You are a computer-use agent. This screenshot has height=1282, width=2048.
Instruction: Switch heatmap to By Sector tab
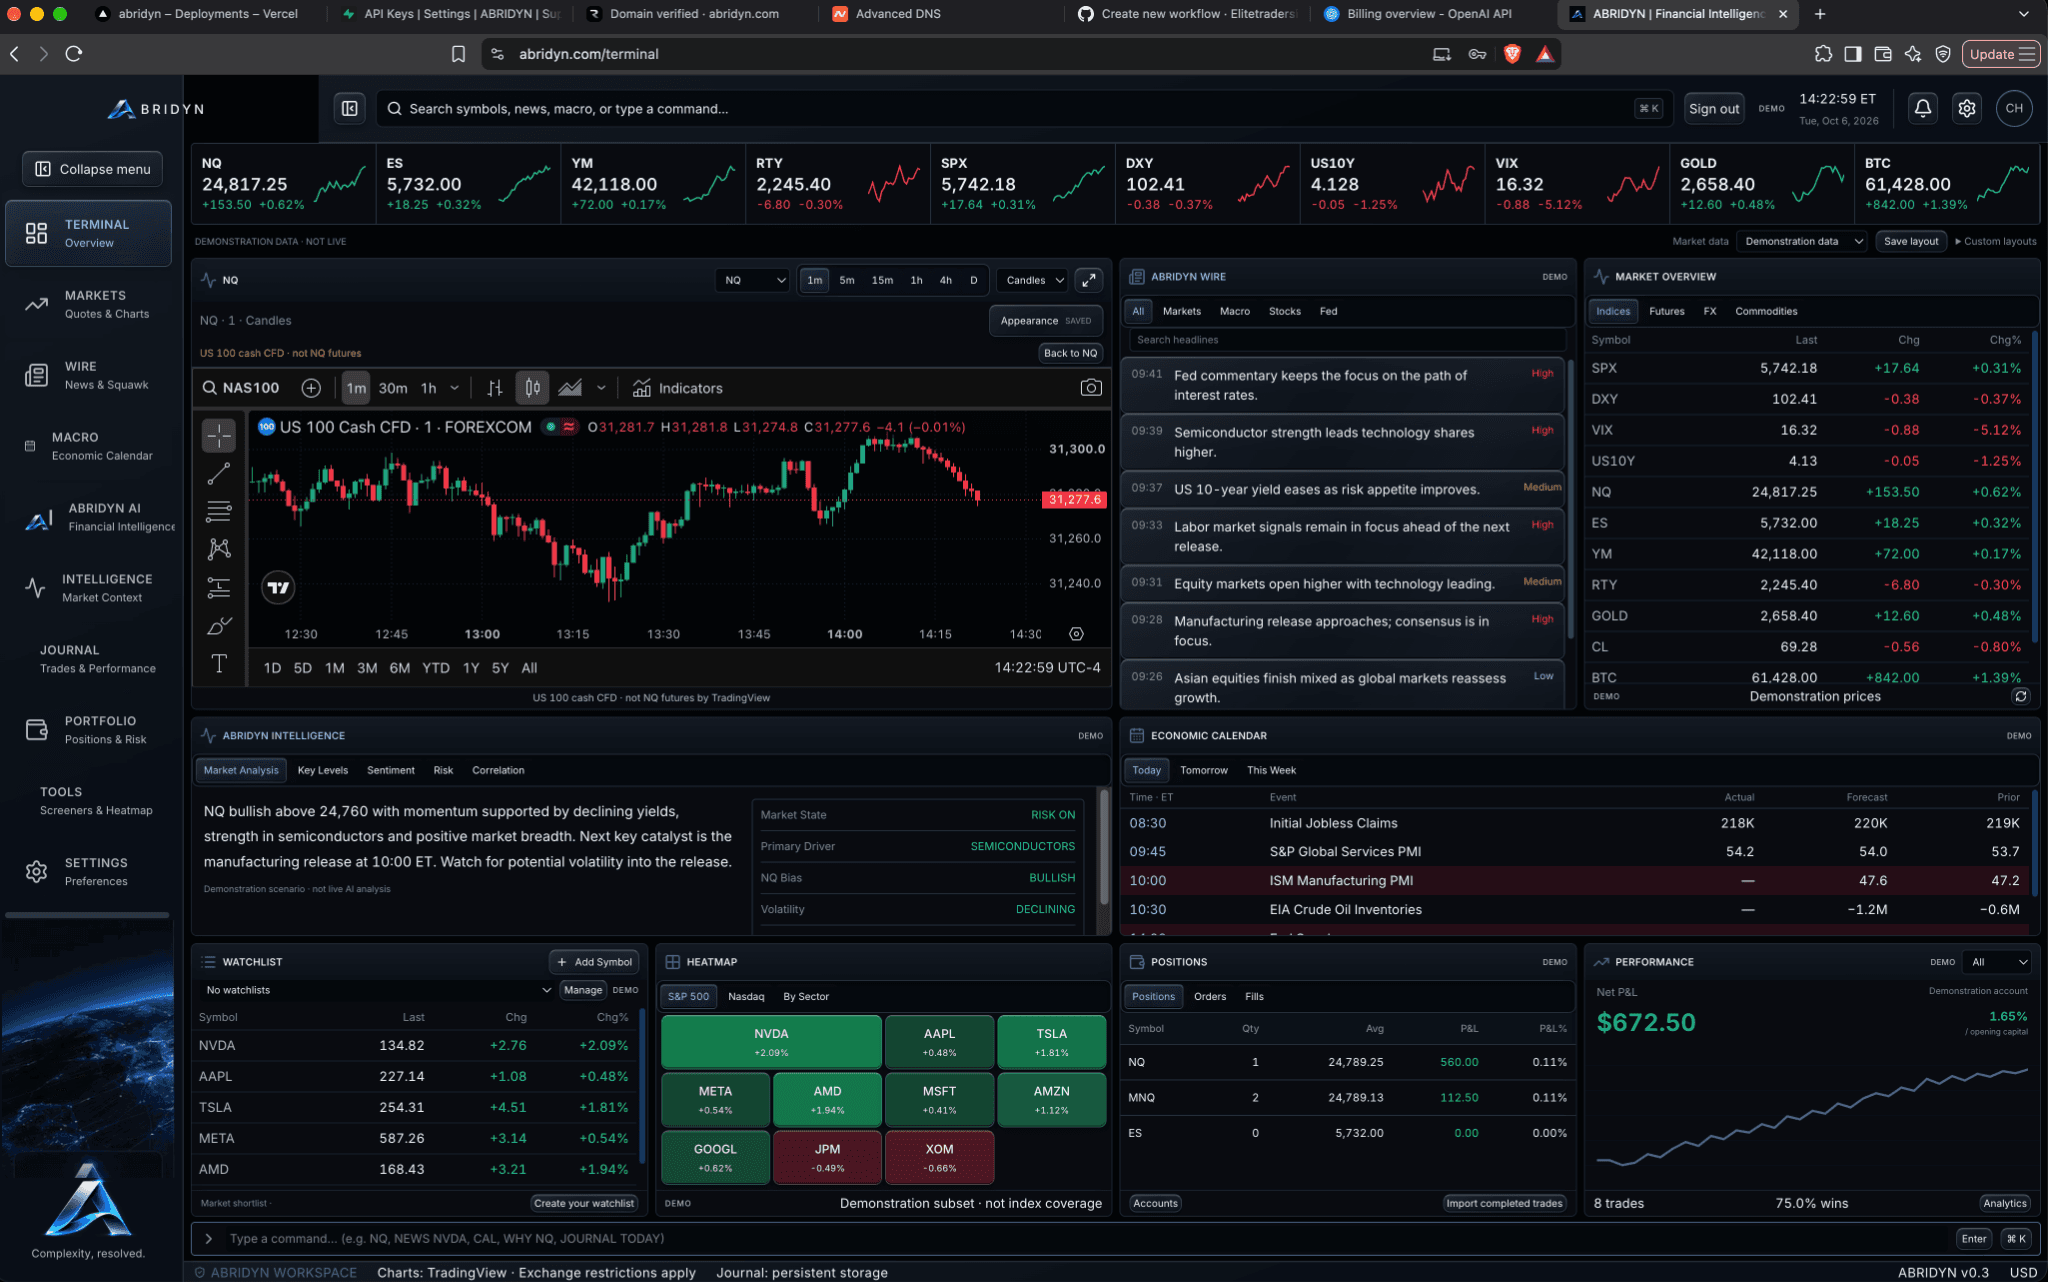pyautogui.click(x=806, y=996)
